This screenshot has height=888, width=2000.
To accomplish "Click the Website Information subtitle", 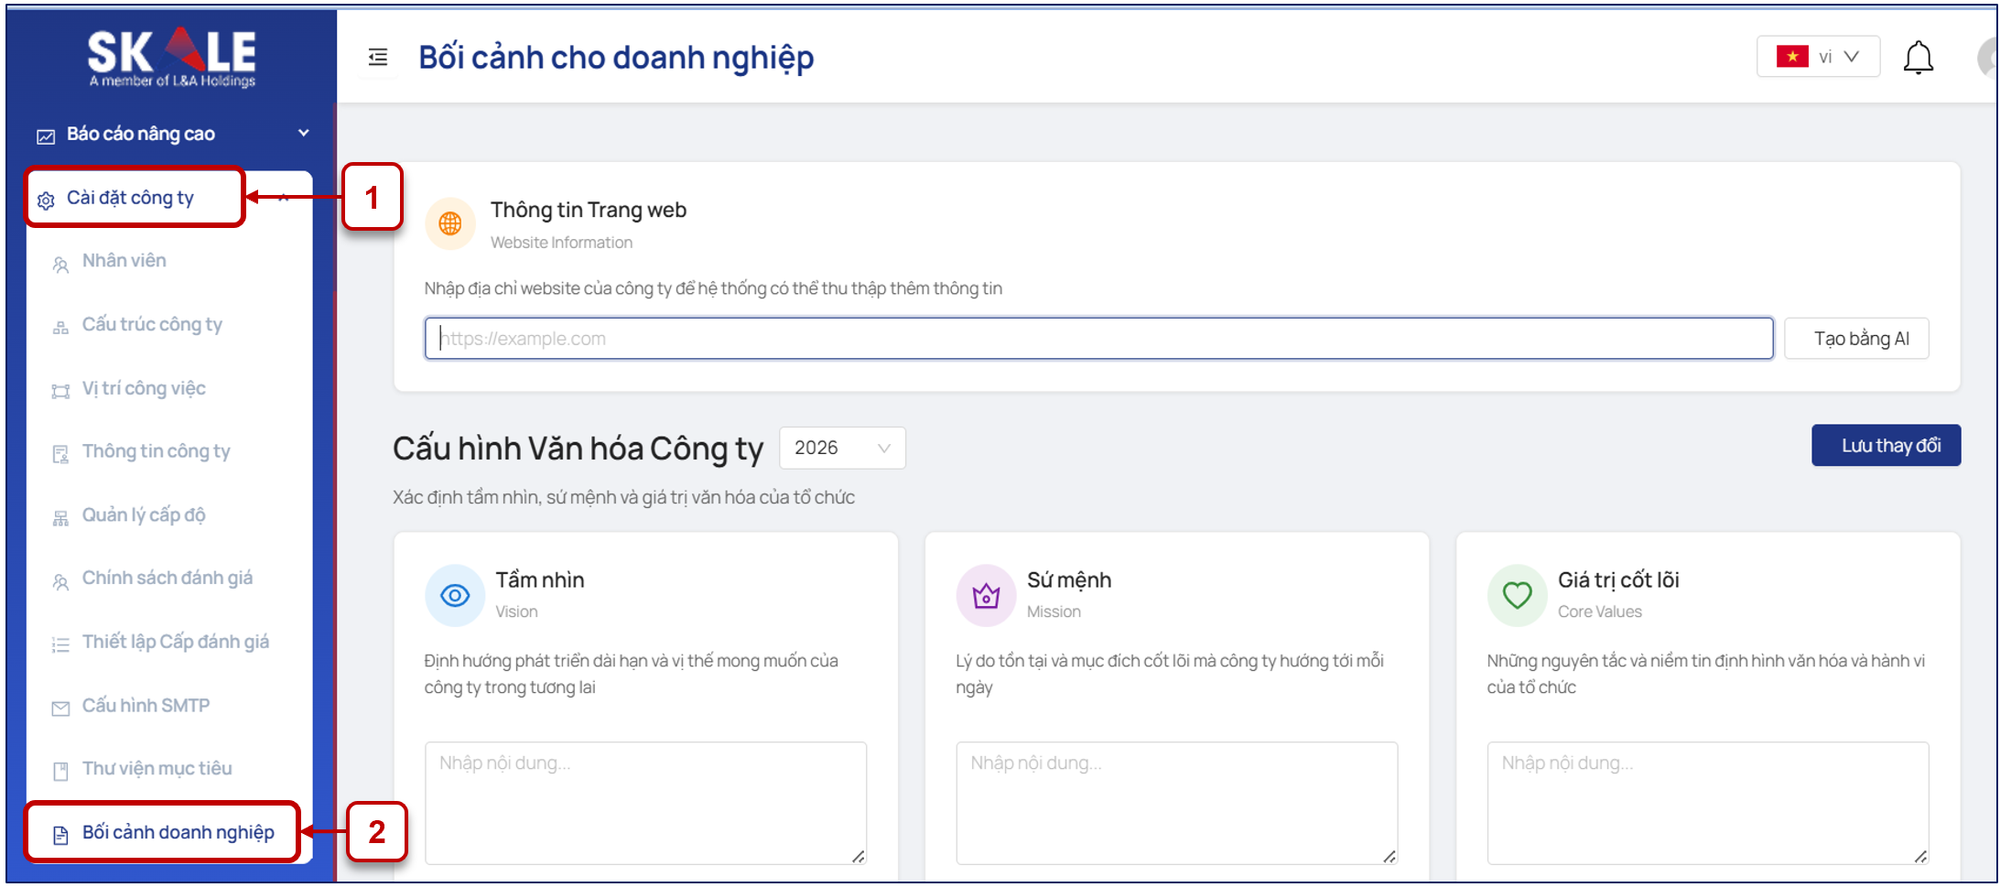I will 561,243.
